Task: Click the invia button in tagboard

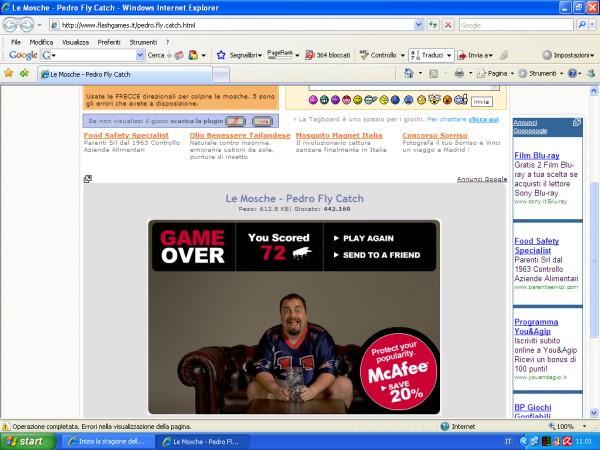Action: [481, 102]
